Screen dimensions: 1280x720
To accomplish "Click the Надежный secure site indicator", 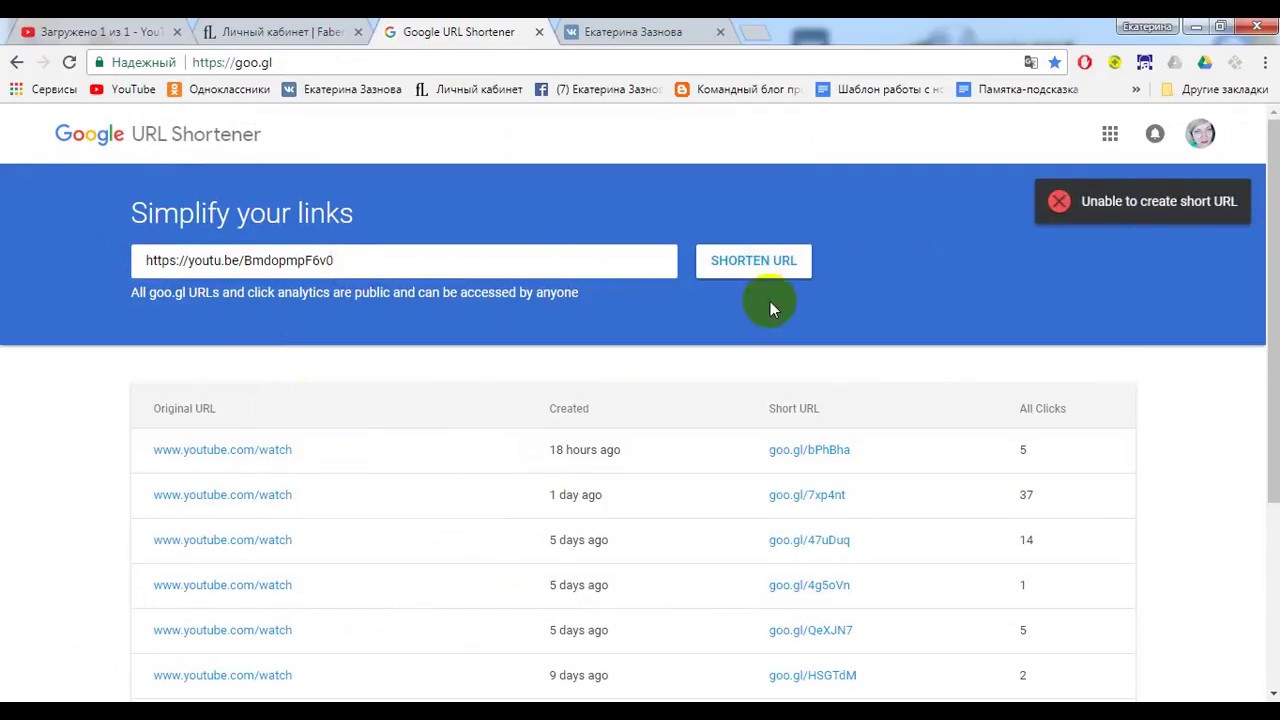I will click(134, 62).
